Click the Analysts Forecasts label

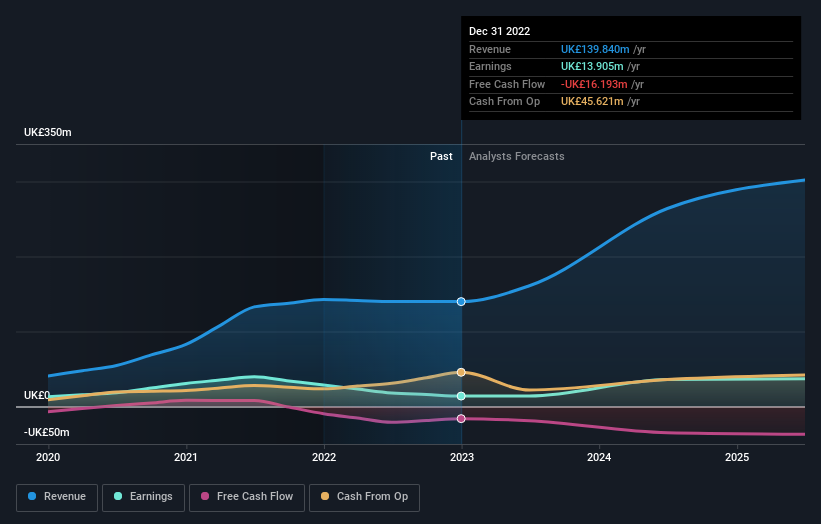point(517,157)
